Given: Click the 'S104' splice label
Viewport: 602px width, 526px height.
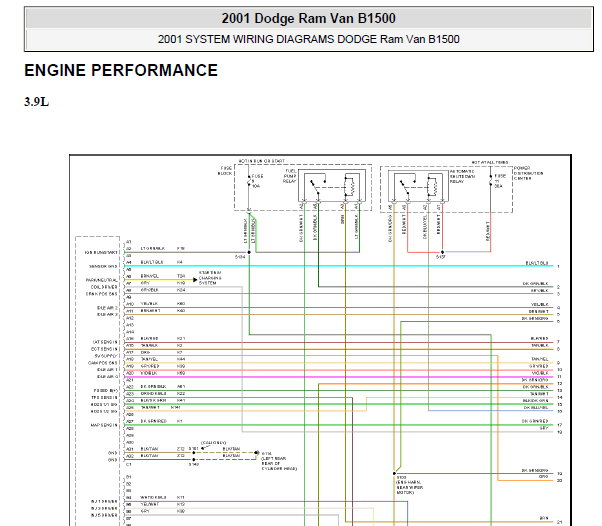Looking at the screenshot, I should 240,257.
